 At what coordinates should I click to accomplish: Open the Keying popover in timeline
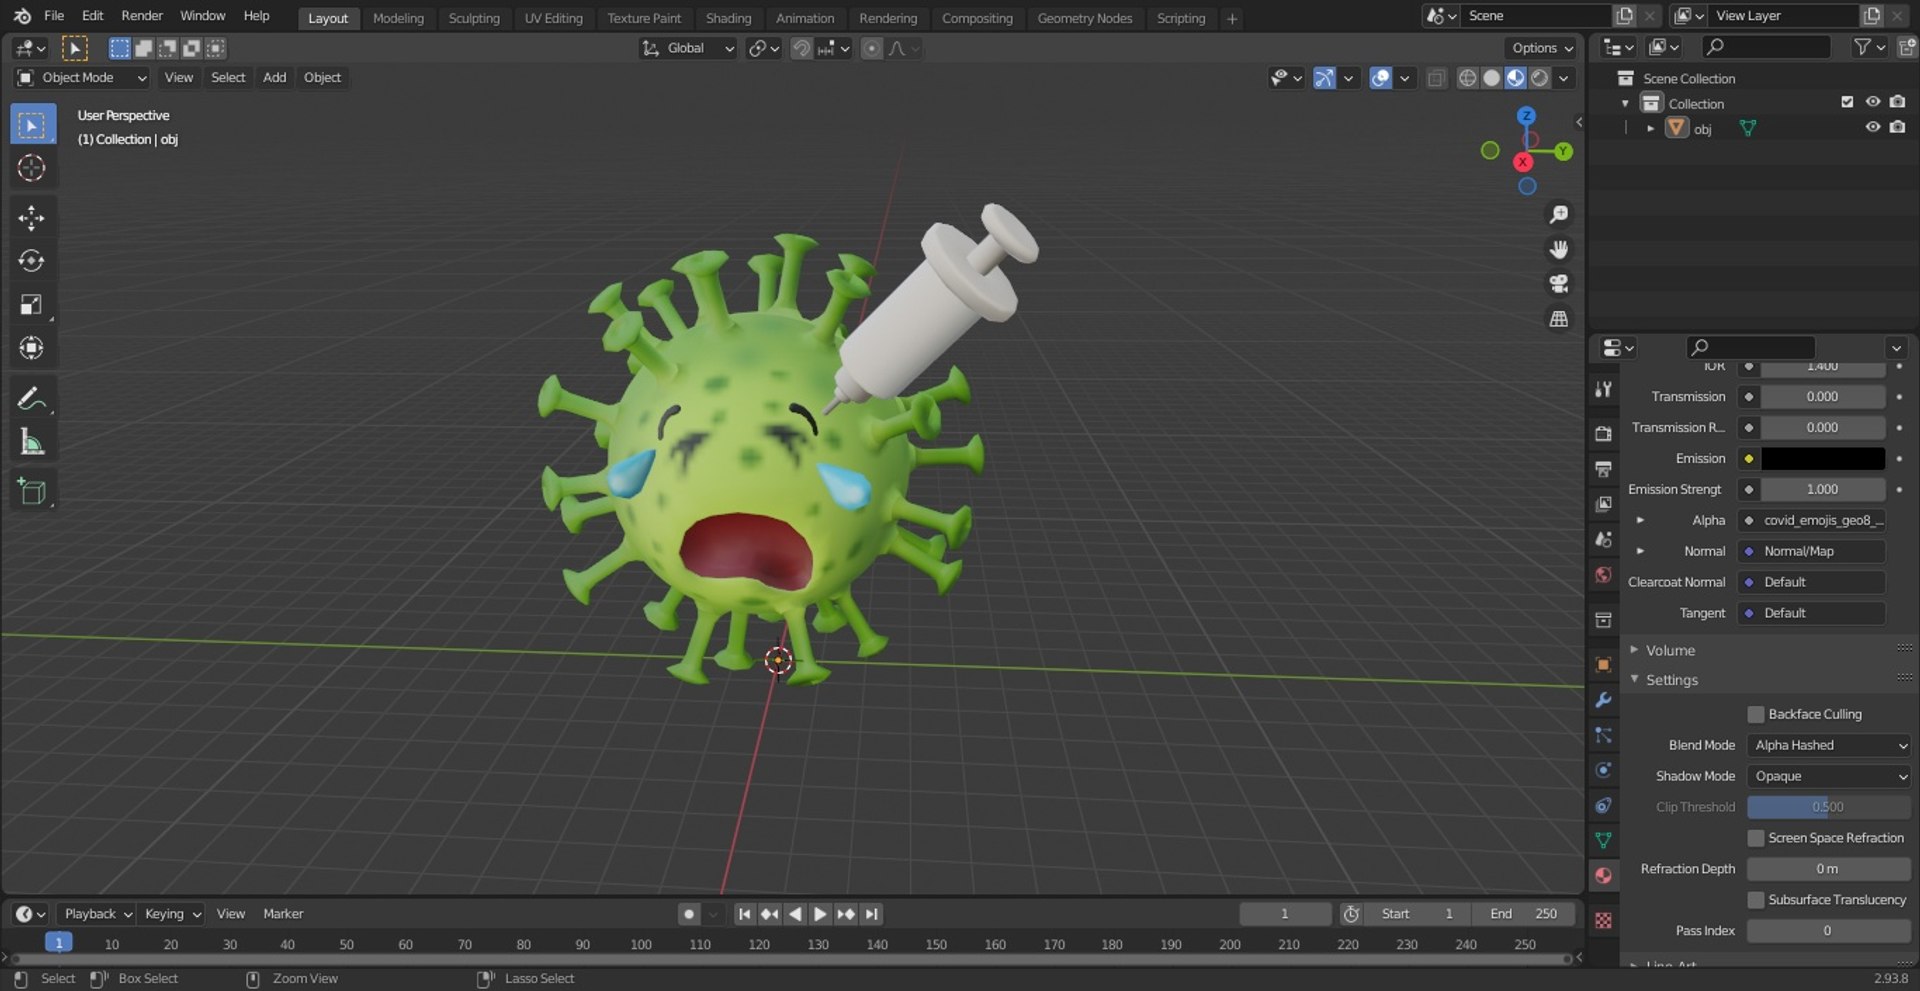click(x=171, y=914)
